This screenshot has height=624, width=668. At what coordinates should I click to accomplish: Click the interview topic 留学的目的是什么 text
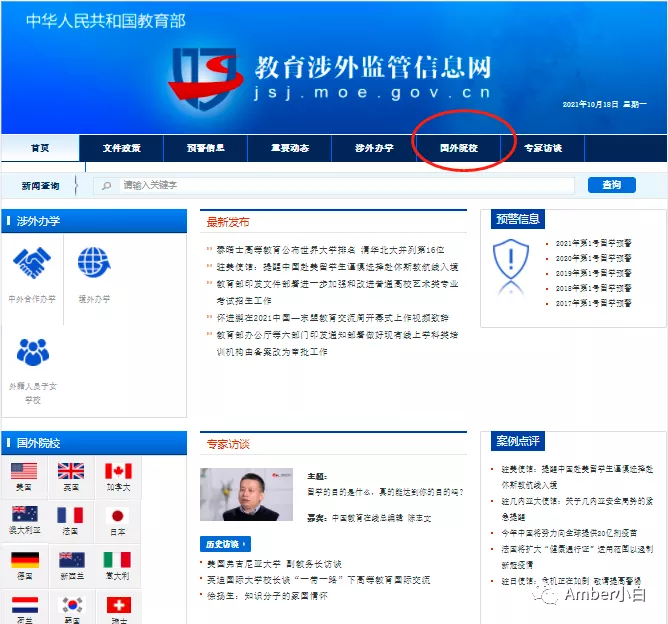click(x=385, y=492)
